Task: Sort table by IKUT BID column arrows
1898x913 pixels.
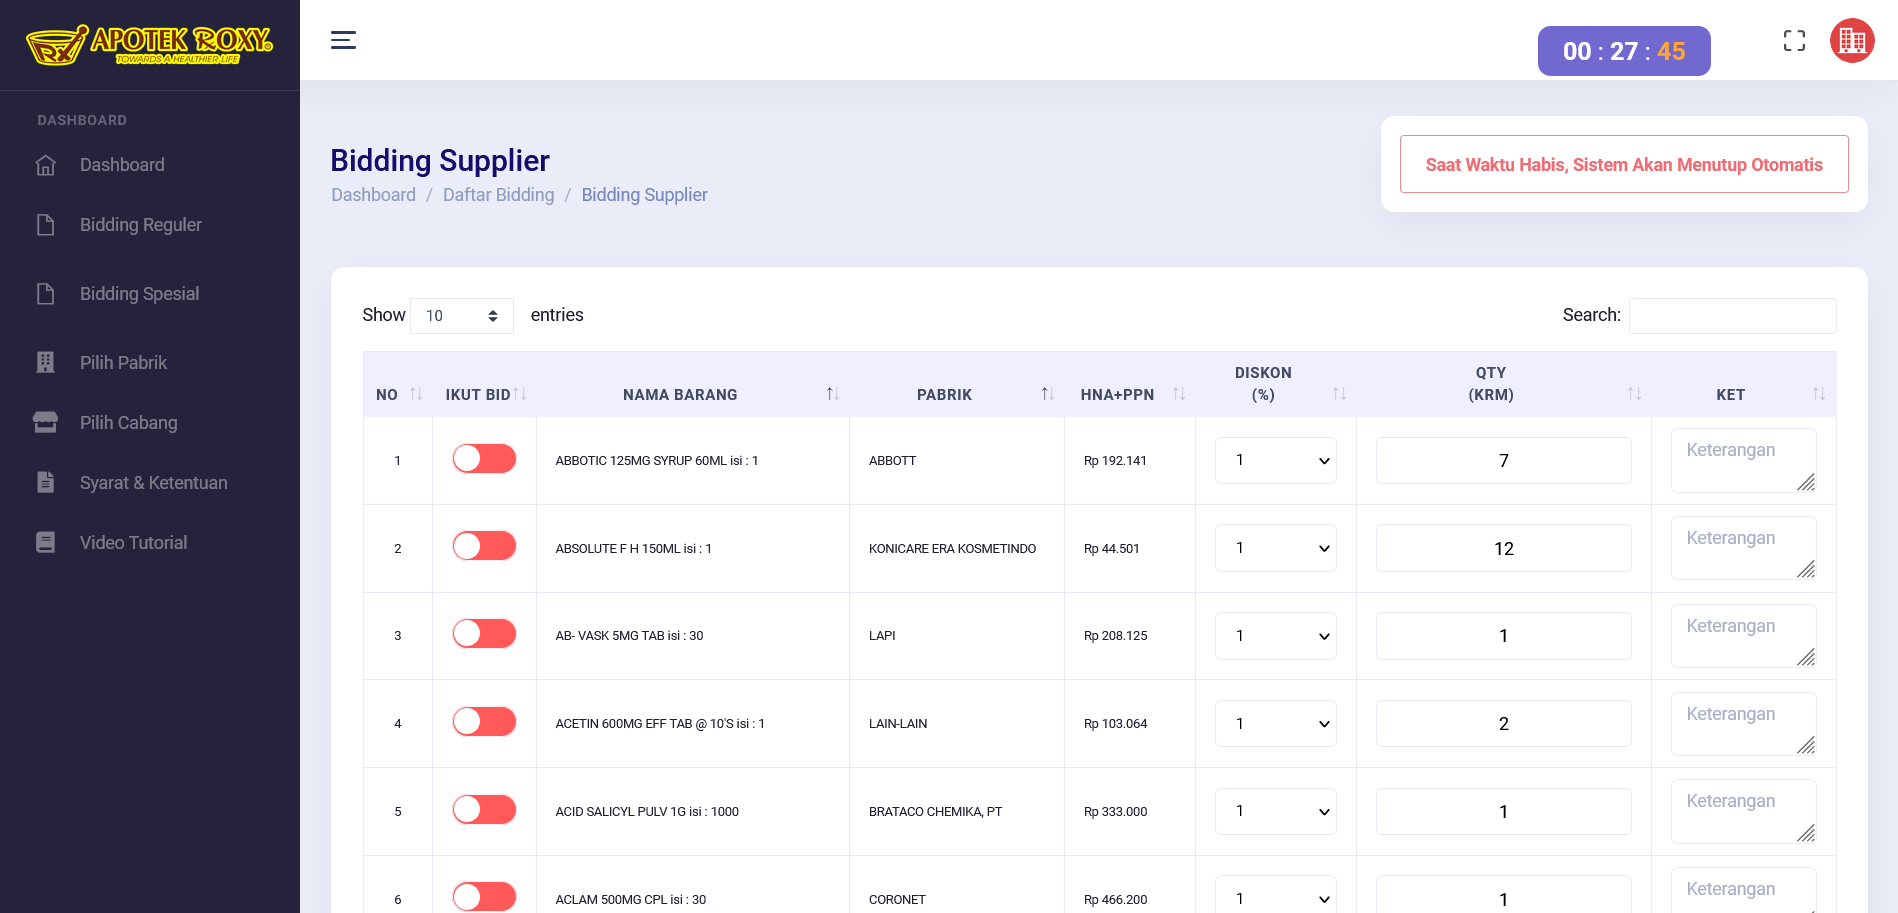Action: 520,394
